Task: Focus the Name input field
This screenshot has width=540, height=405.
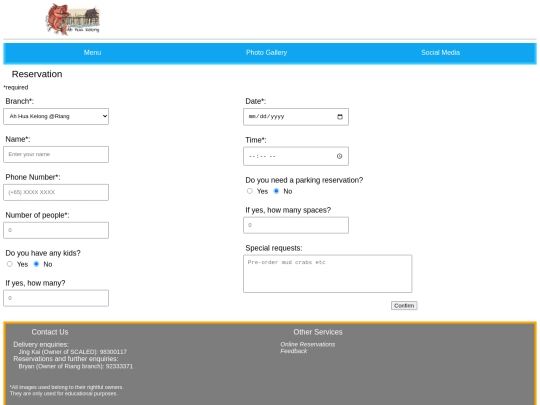Action: coord(56,154)
